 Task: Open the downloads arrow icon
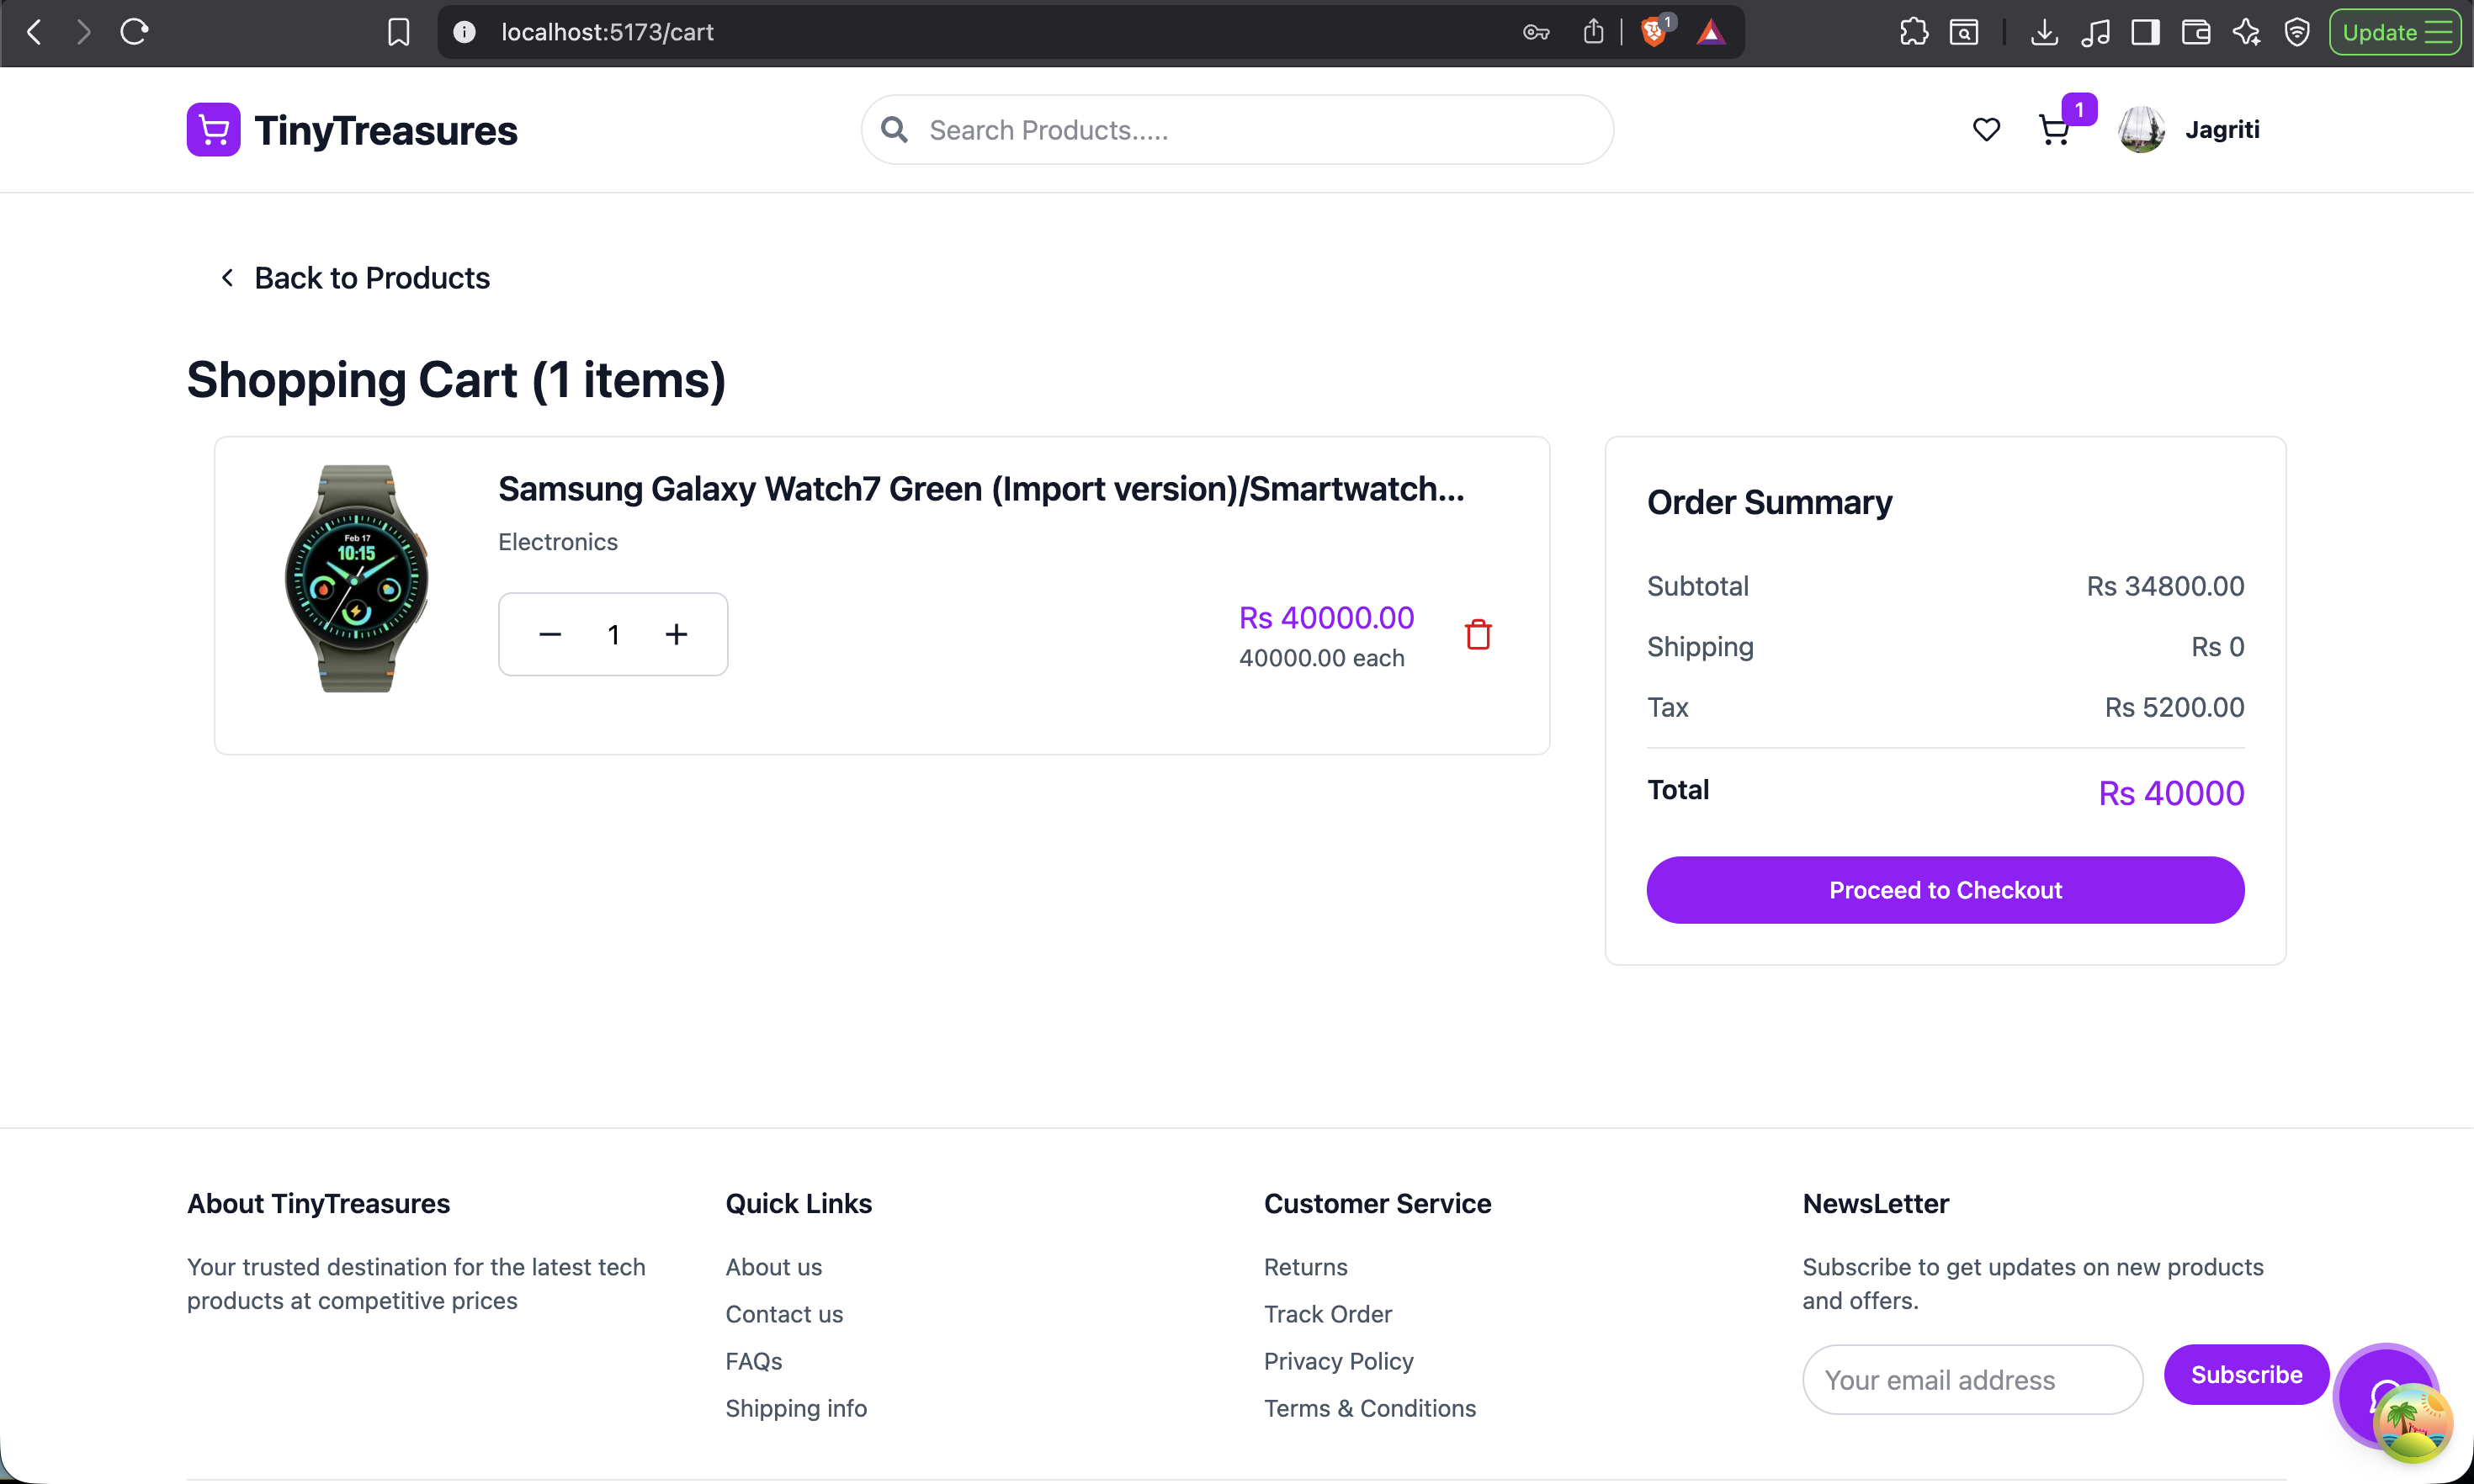pos(2045,32)
